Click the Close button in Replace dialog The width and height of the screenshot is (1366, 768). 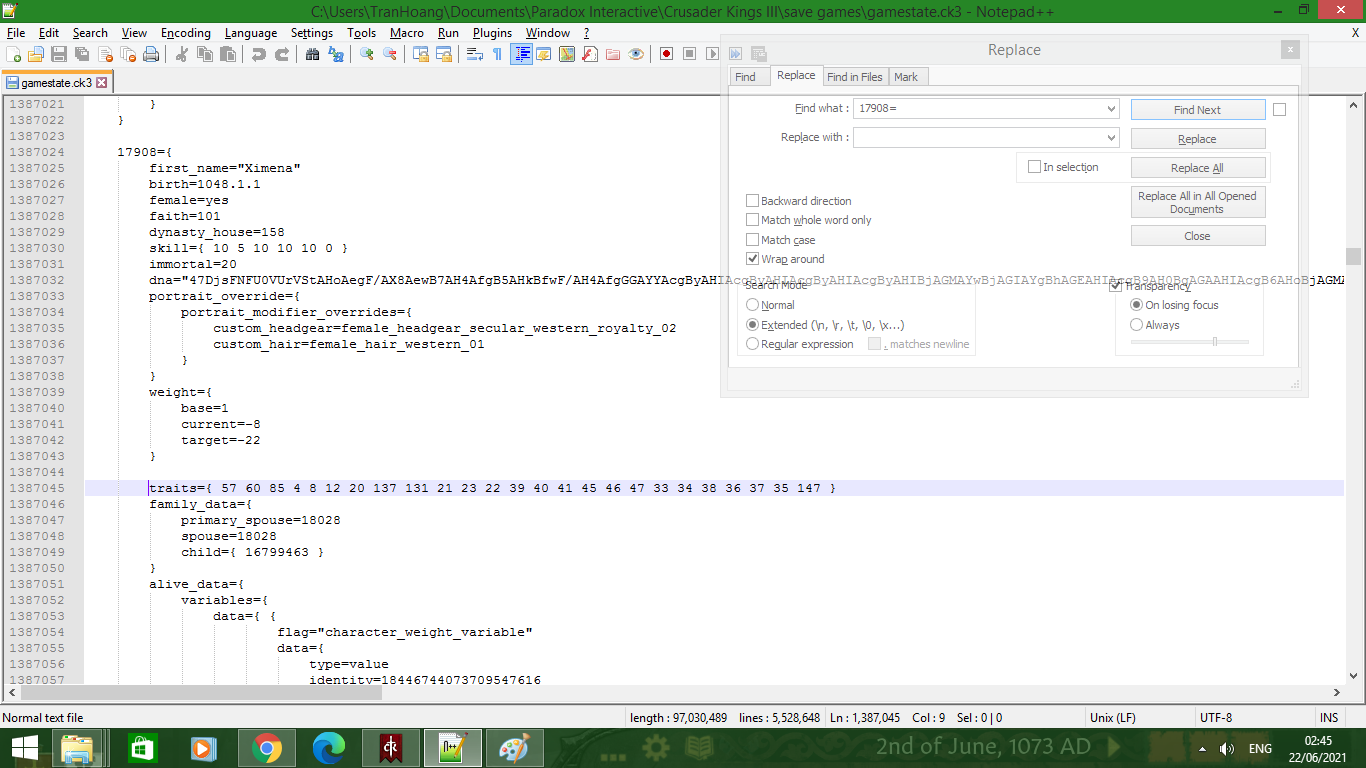pyautogui.click(x=1198, y=236)
